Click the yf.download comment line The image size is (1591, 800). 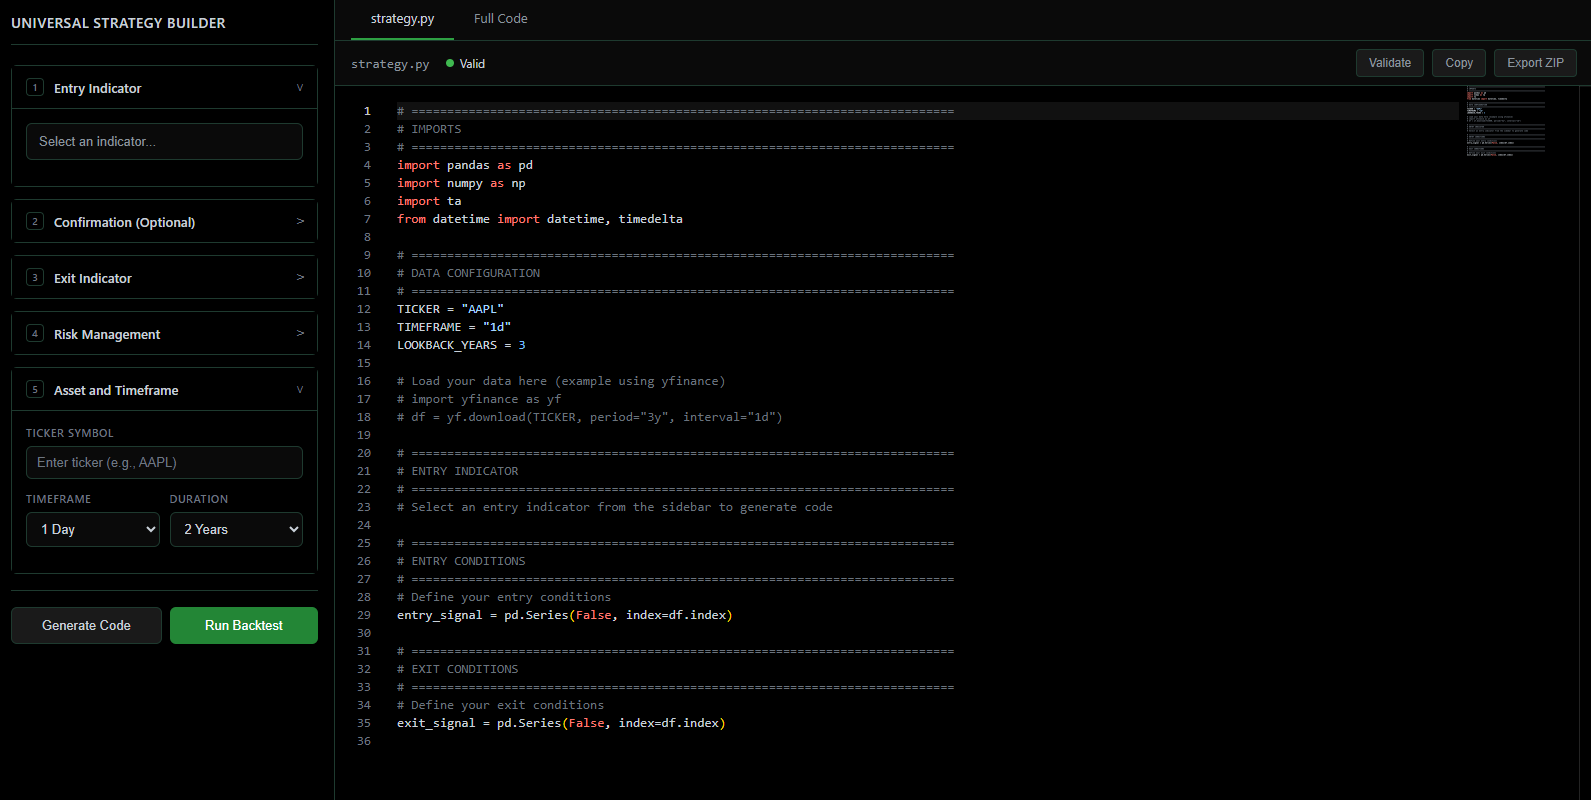(x=590, y=417)
